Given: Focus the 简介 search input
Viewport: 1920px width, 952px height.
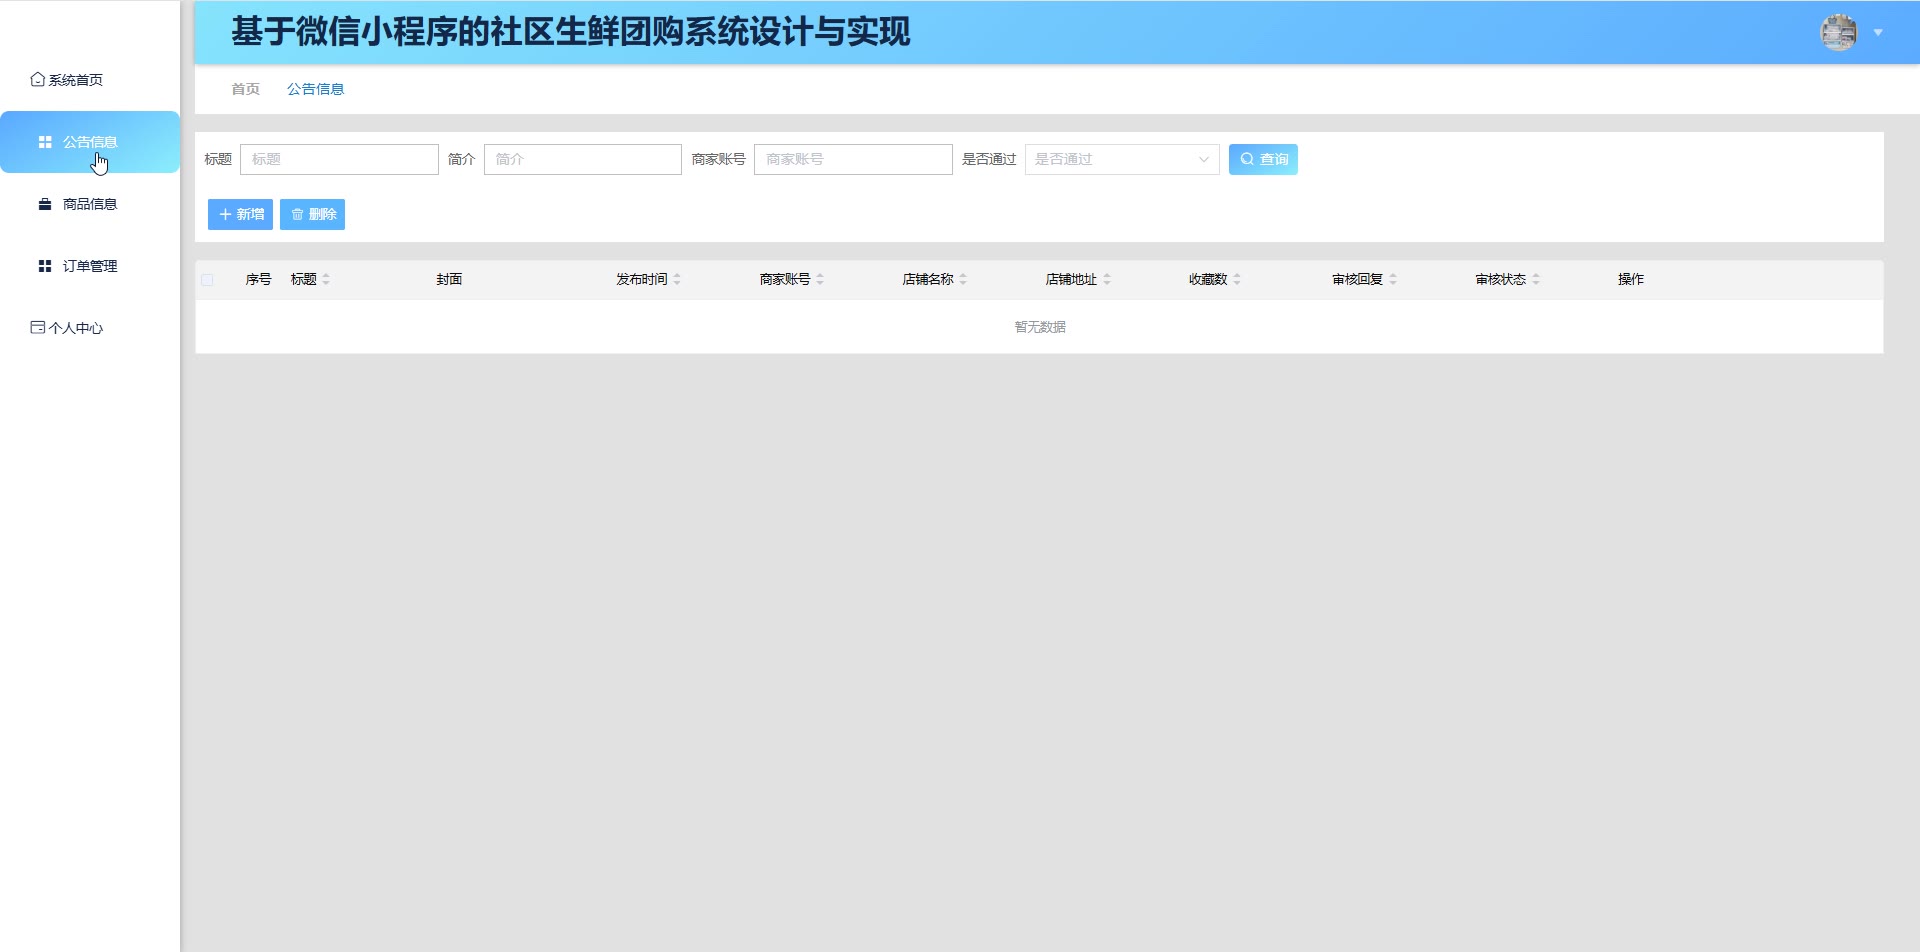Looking at the screenshot, I should [x=583, y=159].
